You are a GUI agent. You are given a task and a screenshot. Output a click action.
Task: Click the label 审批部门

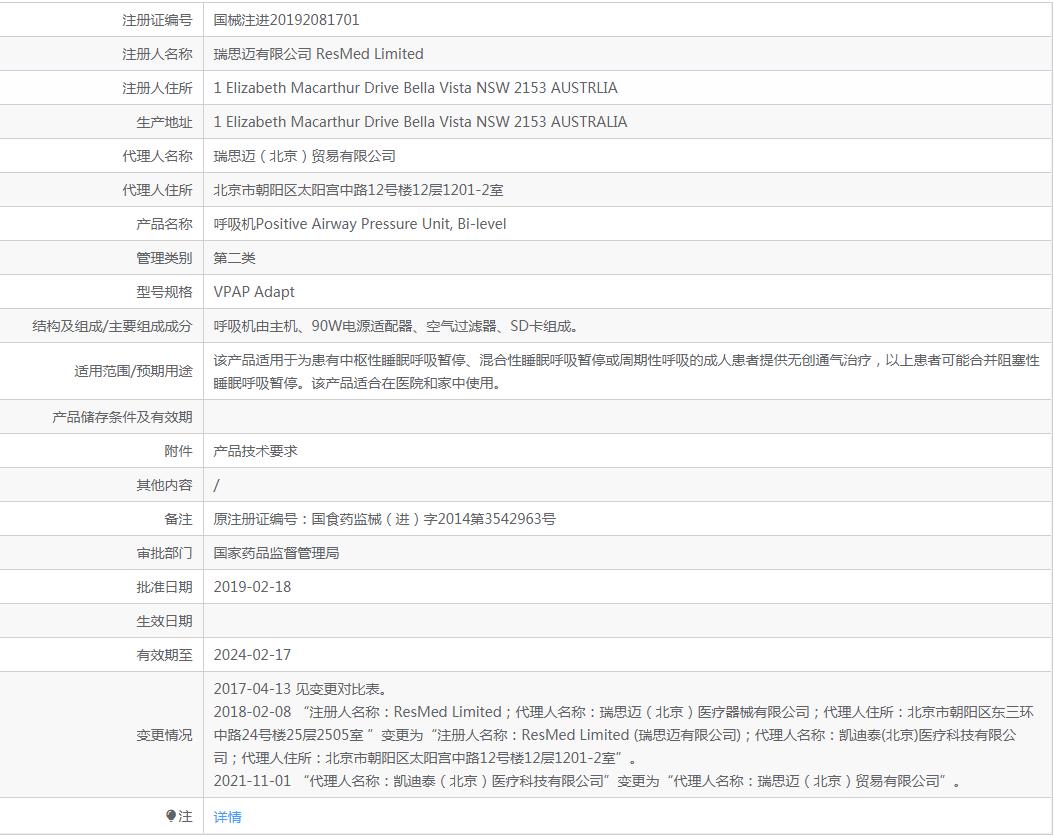pyautogui.click(x=165, y=553)
